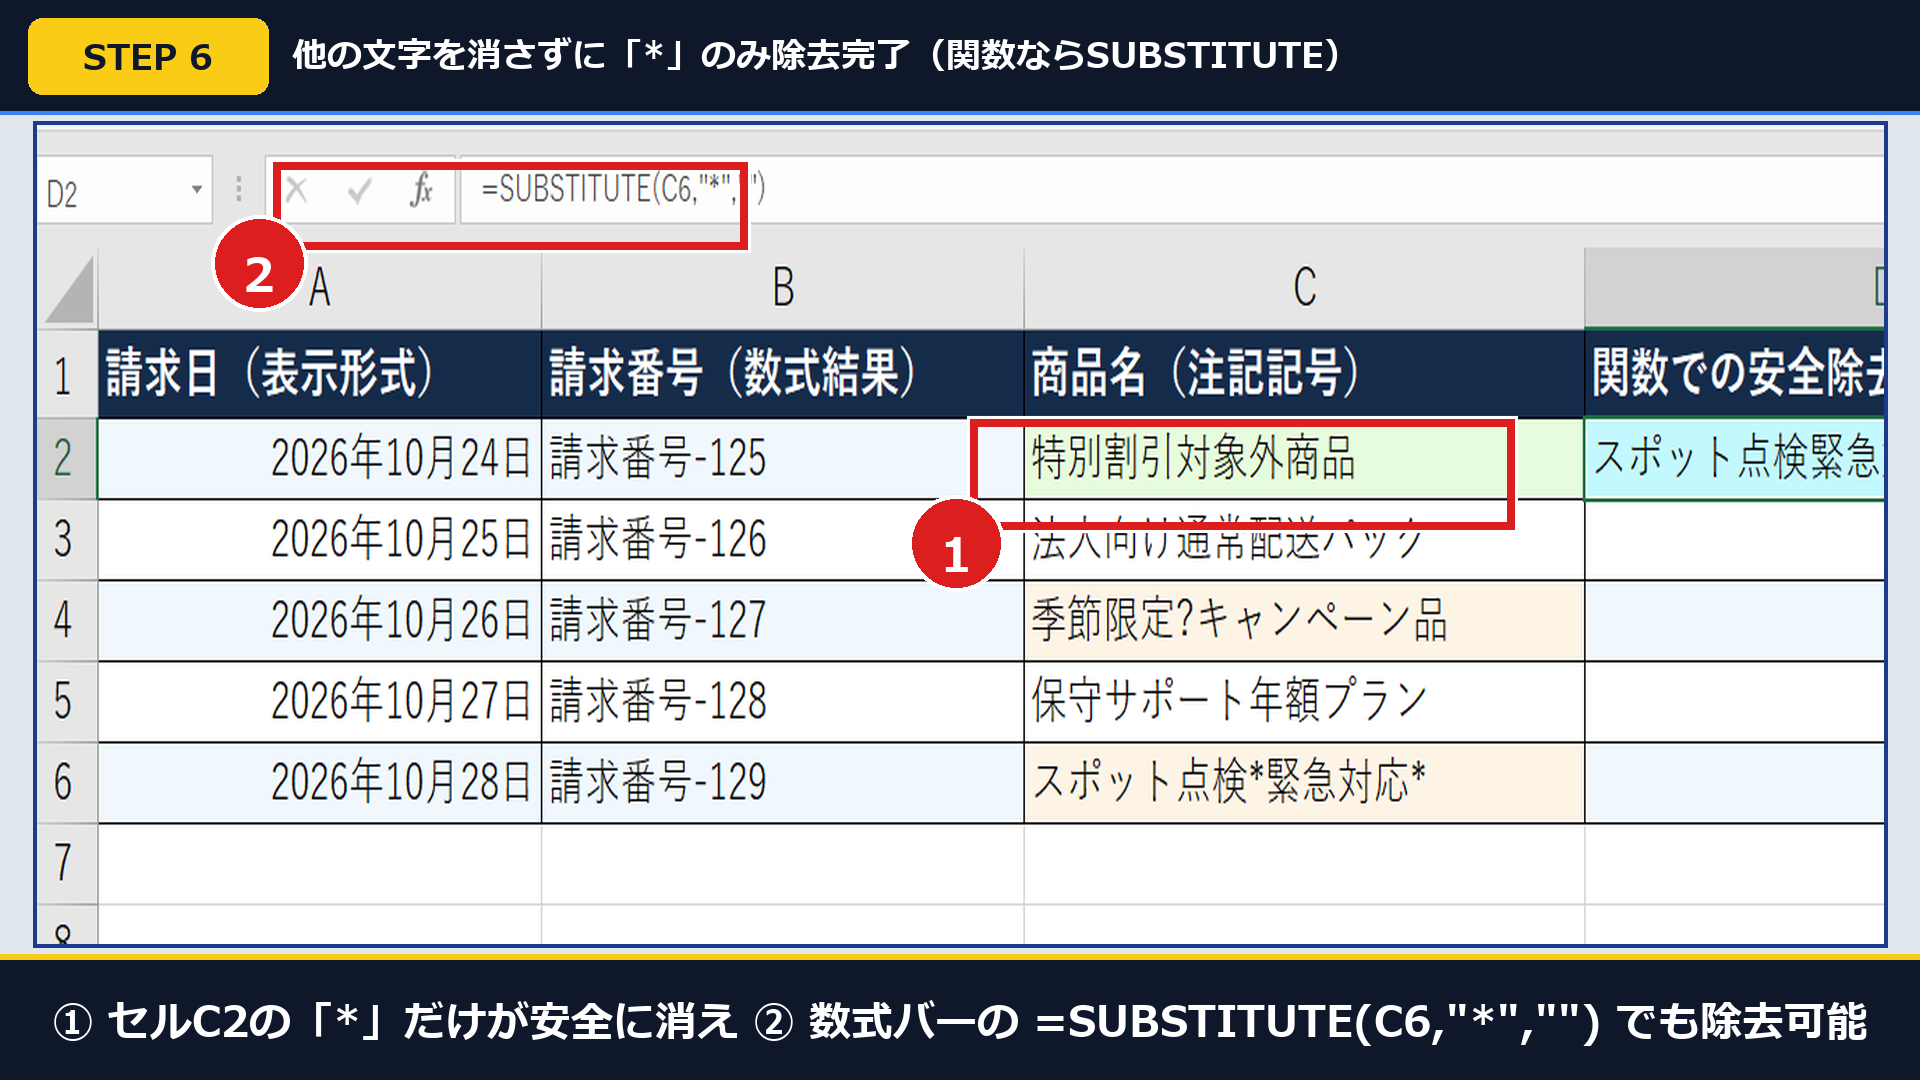Select column A header

pyautogui.click(x=320, y=288)
